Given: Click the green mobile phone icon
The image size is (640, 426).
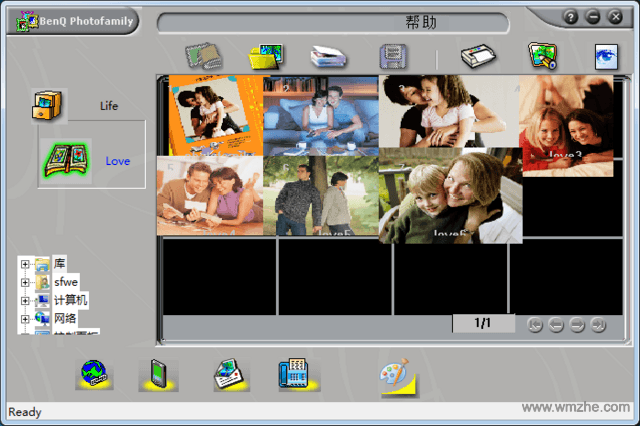Looking at the screenshot, I should [x=157, y=375].
